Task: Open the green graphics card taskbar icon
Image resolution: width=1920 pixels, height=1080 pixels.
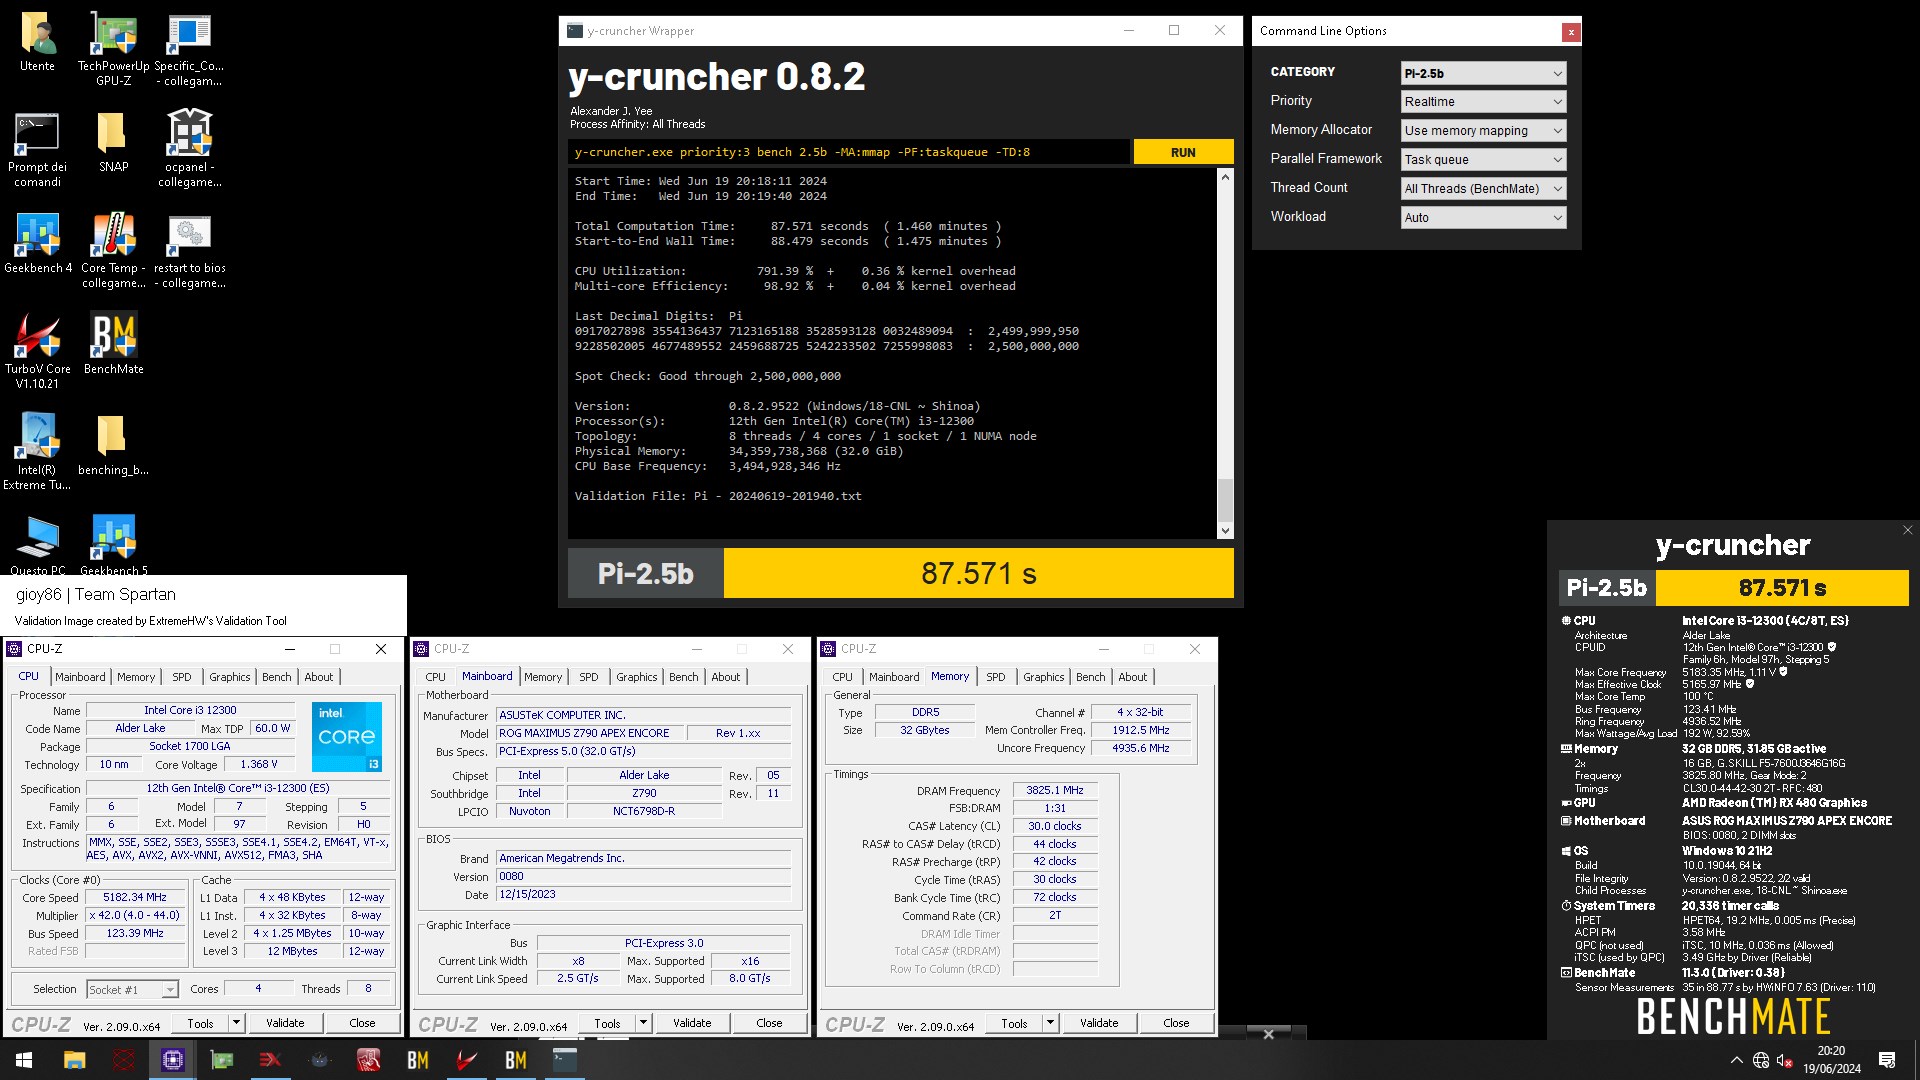Action: [x=221, y=1060]
